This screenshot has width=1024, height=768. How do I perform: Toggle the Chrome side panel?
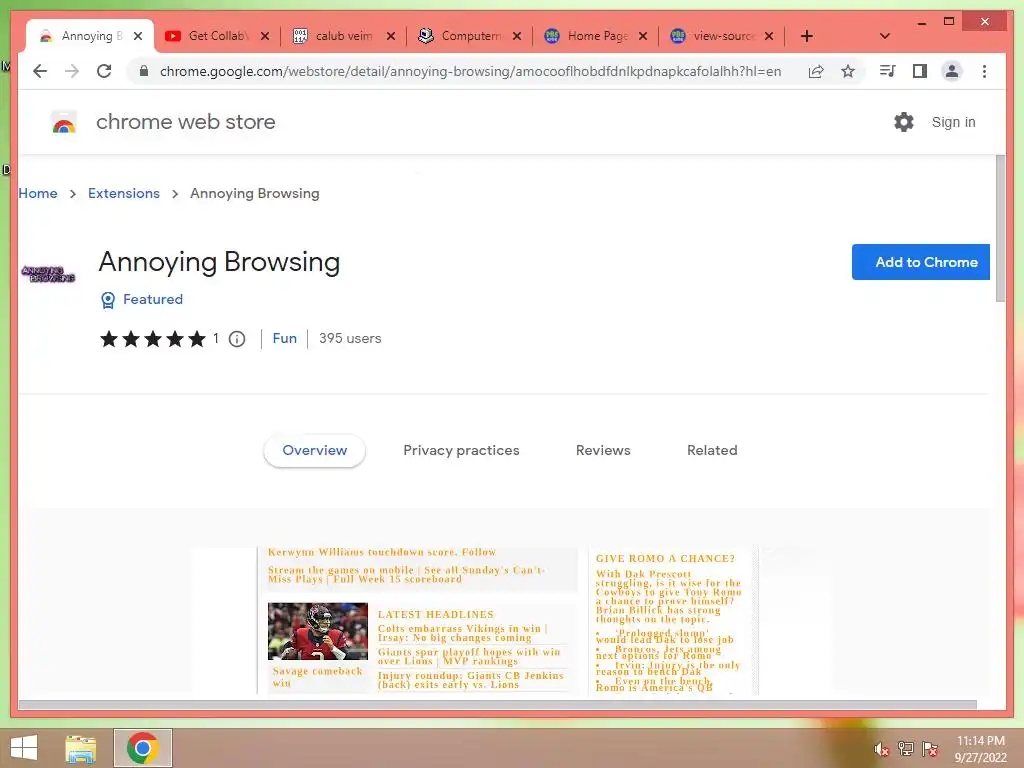tap(920, 71)
